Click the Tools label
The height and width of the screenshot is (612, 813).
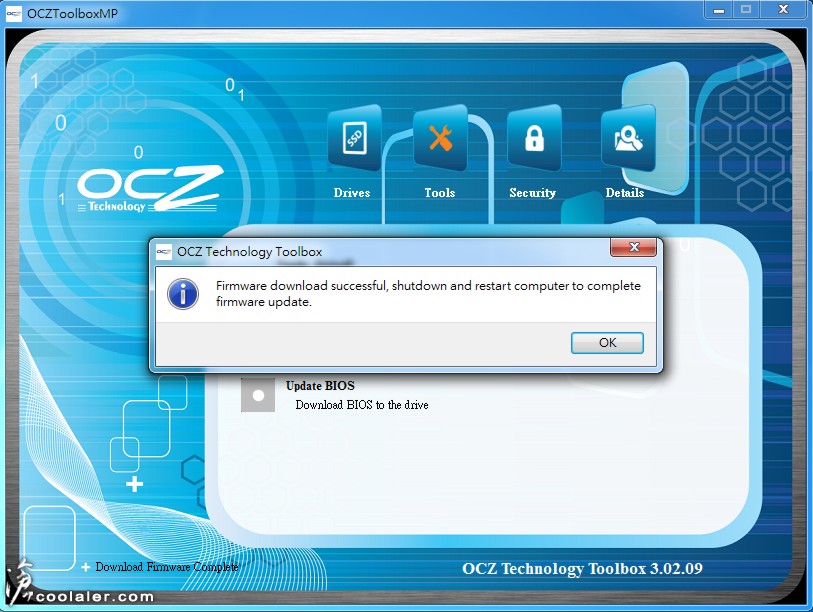(440, 193)
